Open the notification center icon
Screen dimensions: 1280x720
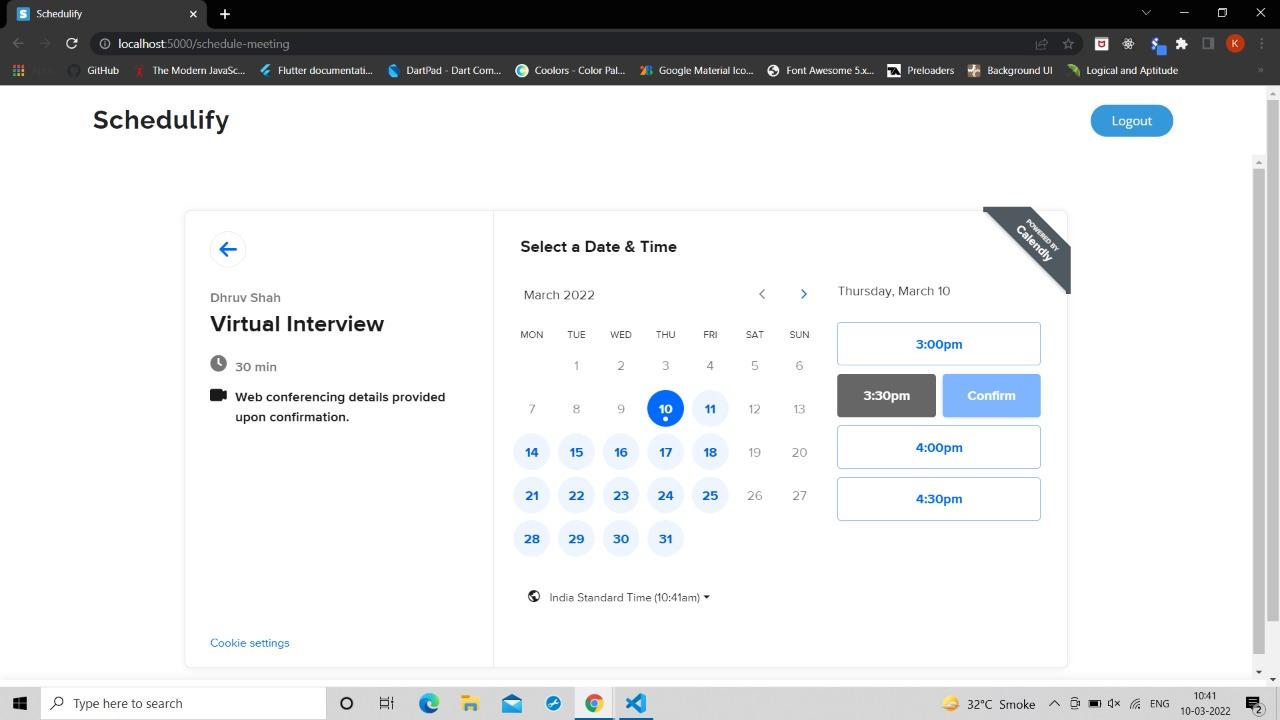point(1254,704)
